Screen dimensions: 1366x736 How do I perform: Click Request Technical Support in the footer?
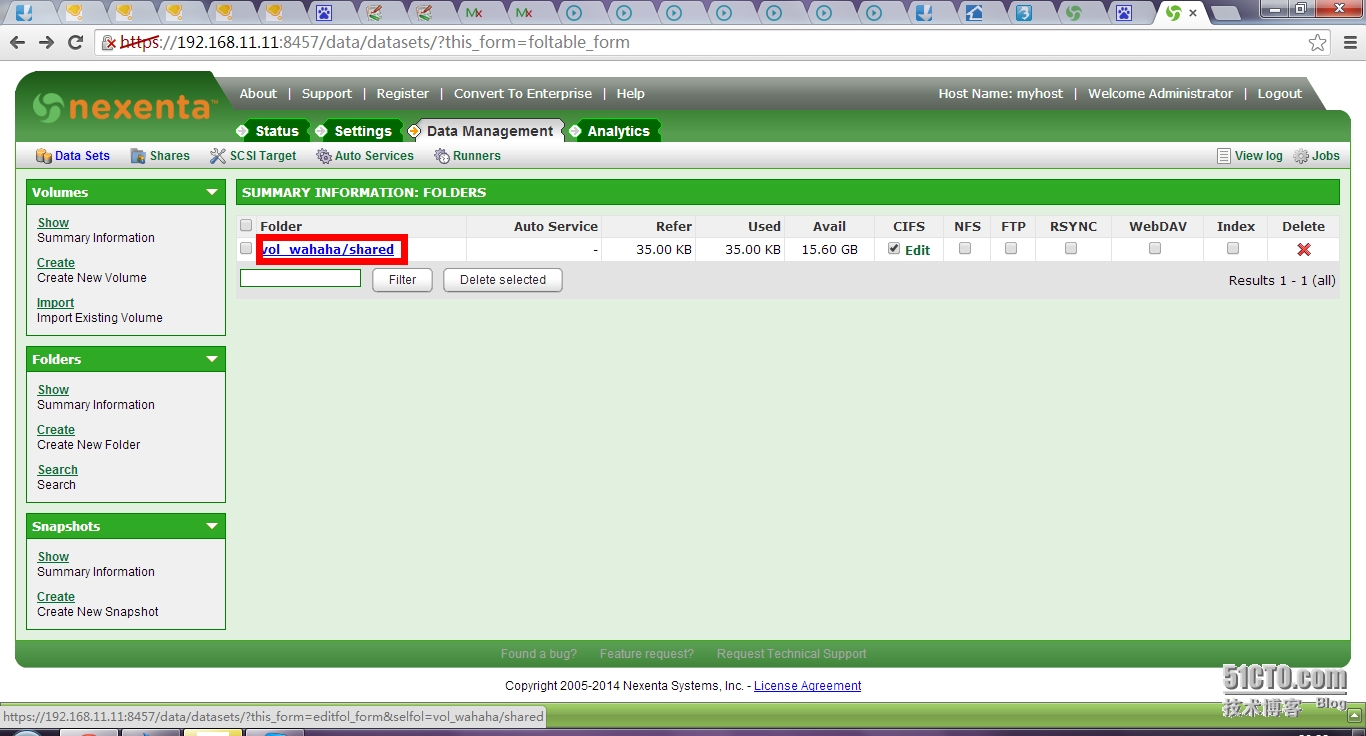tap(792, 654)
